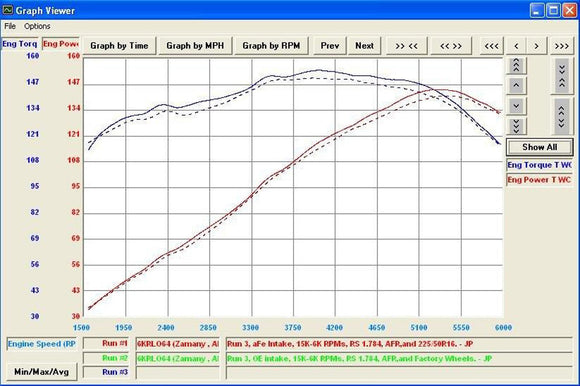Step right with single > arrow

[536, 46]
